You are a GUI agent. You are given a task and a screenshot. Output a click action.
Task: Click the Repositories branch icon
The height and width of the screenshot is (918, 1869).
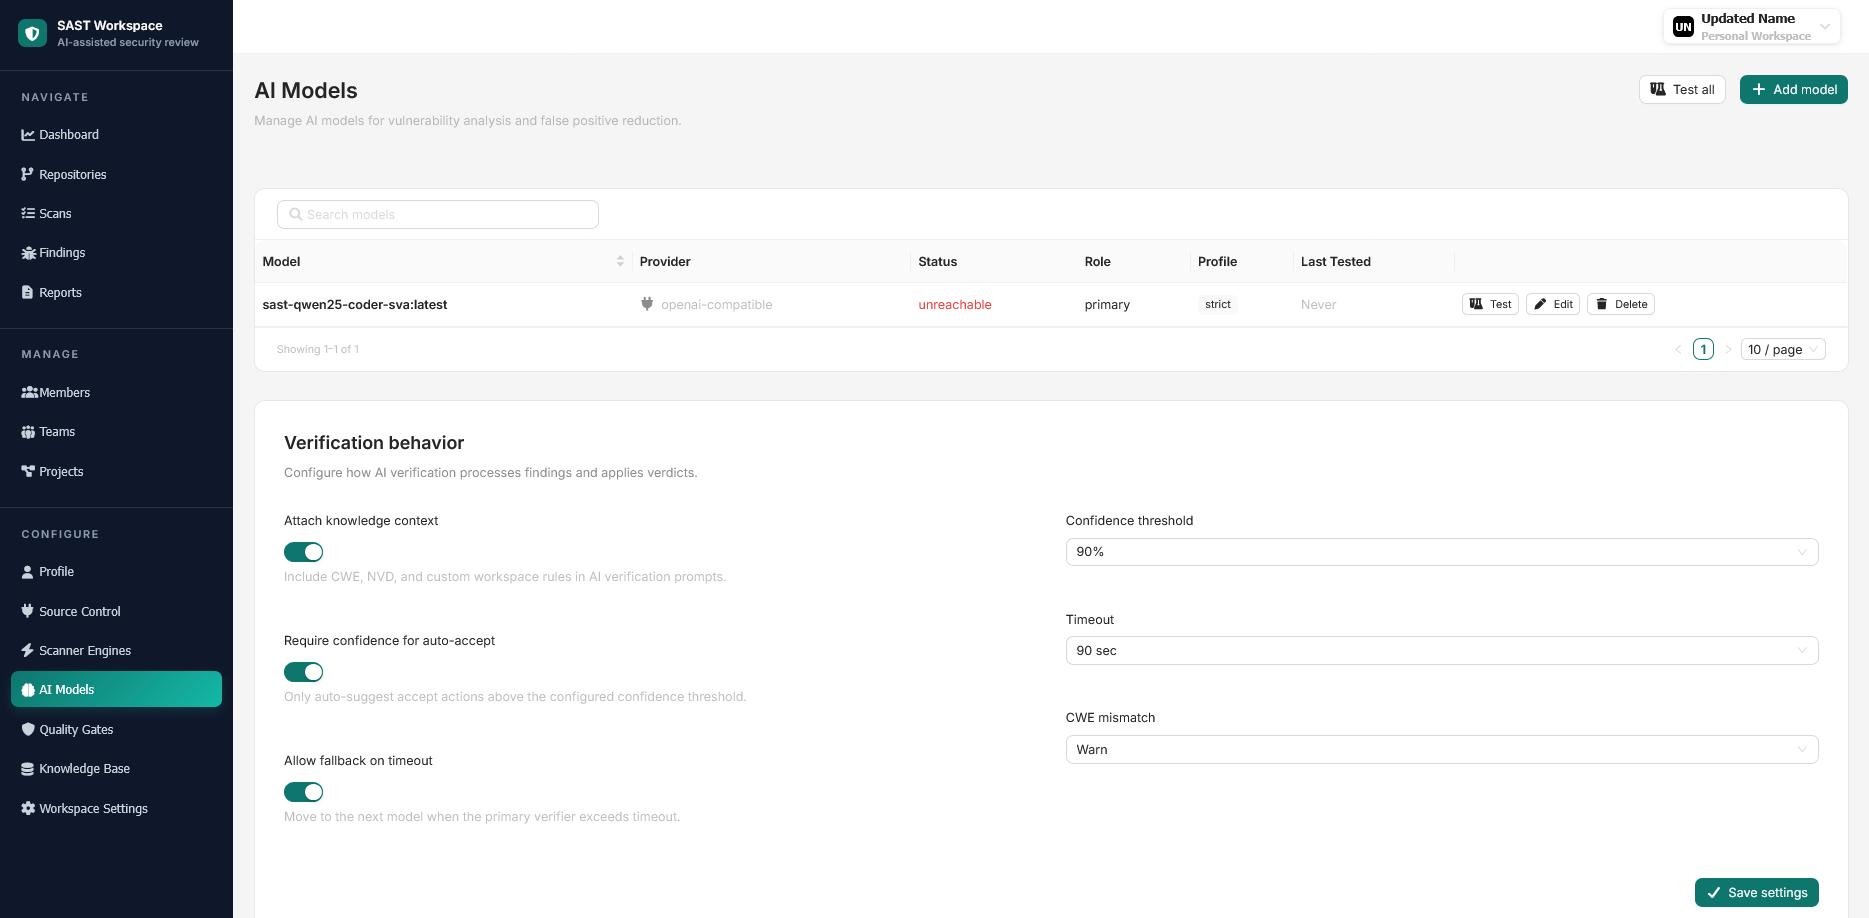coord(28,174)
